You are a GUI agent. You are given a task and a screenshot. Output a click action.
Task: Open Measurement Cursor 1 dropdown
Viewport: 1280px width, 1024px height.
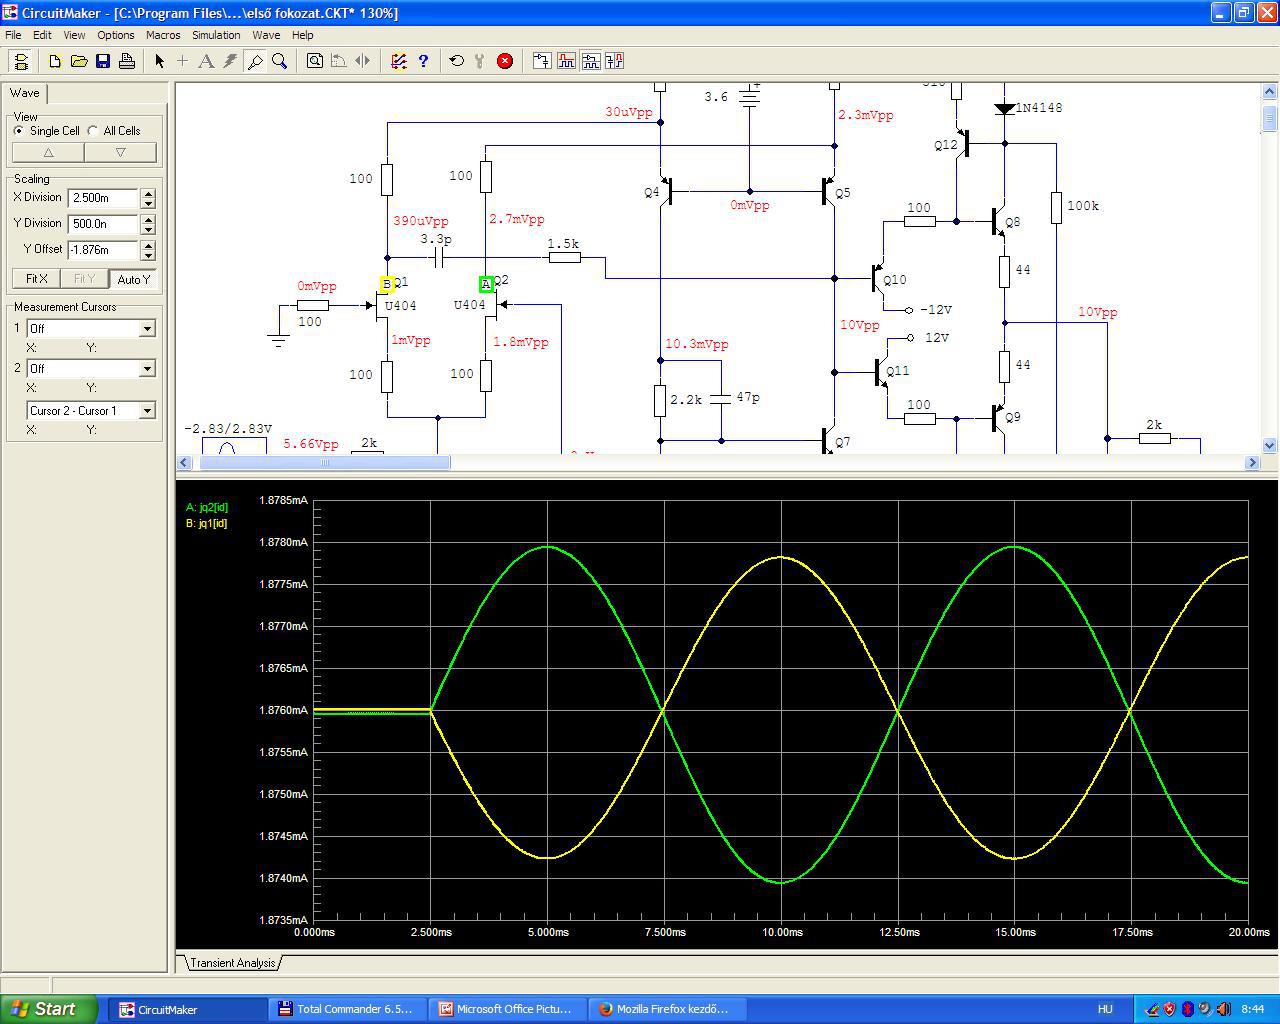pos(147,328)
